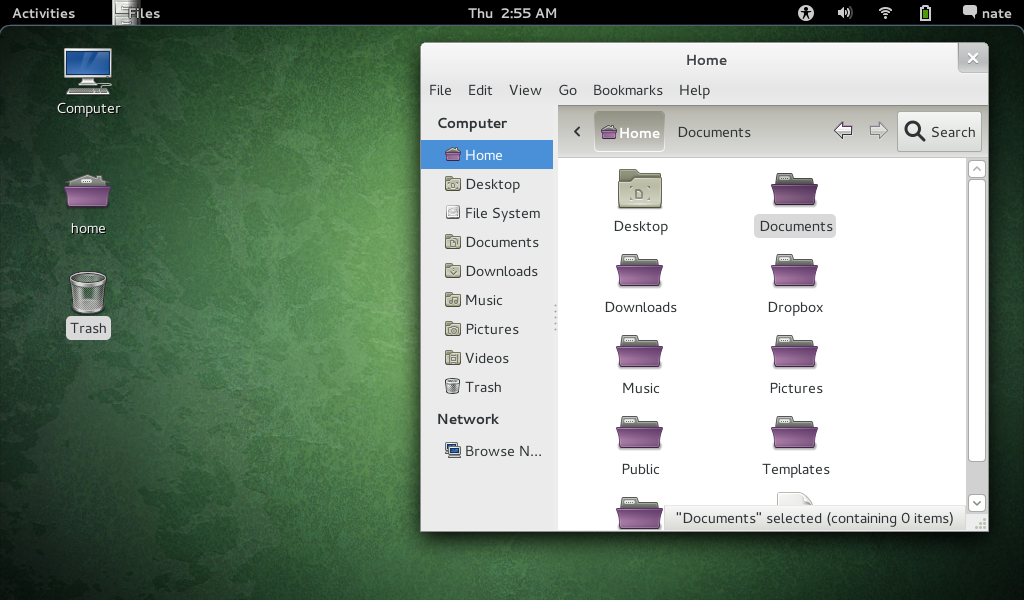Click Documents in the path bar
This screenshot has width=1024, height=600.
point(714,132)
